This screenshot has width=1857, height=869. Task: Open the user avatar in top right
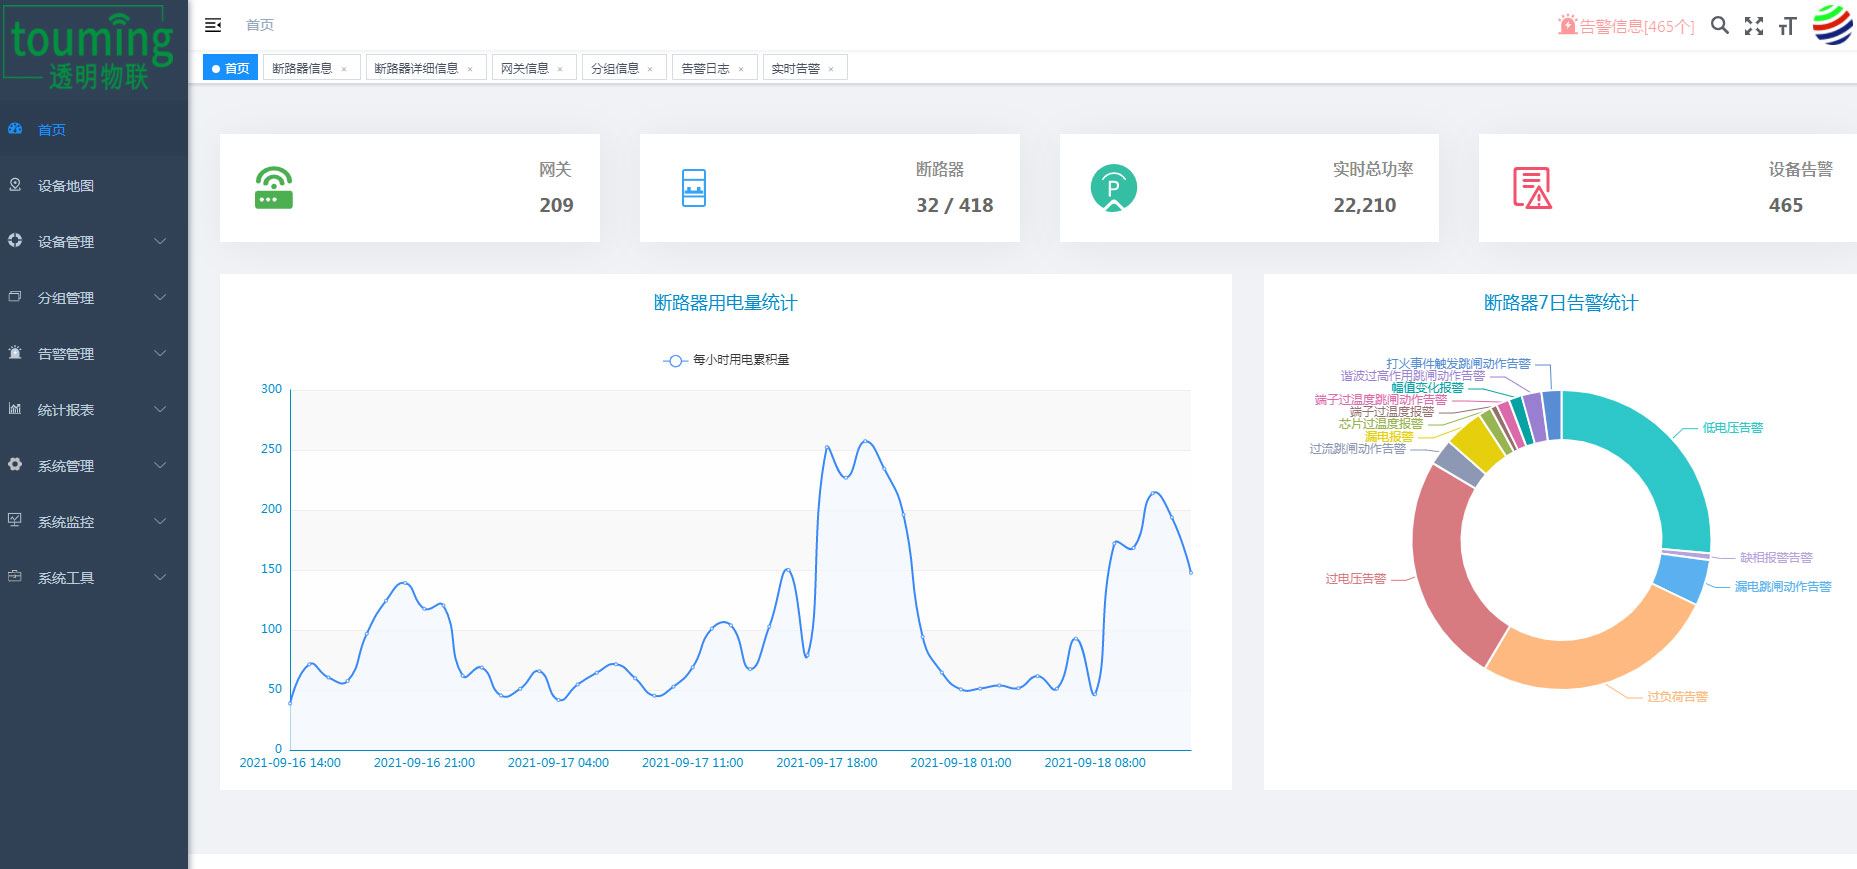click(1832, 25)
